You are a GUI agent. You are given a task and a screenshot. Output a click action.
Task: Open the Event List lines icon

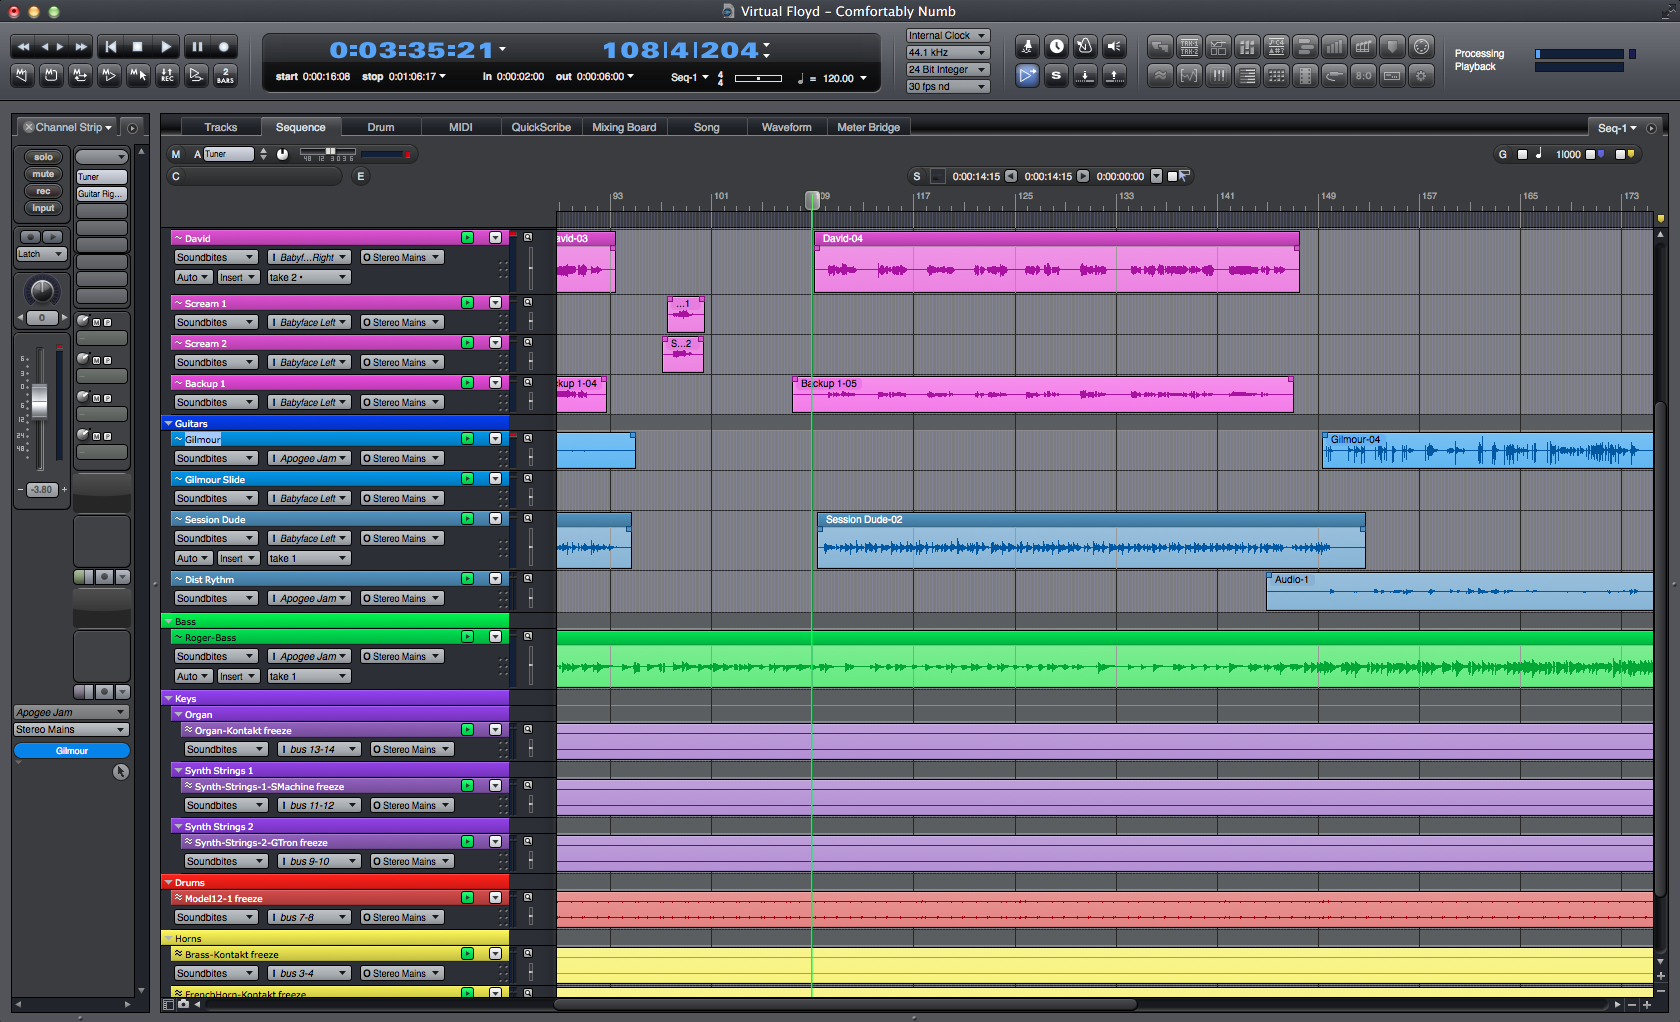pos(1247,75)
